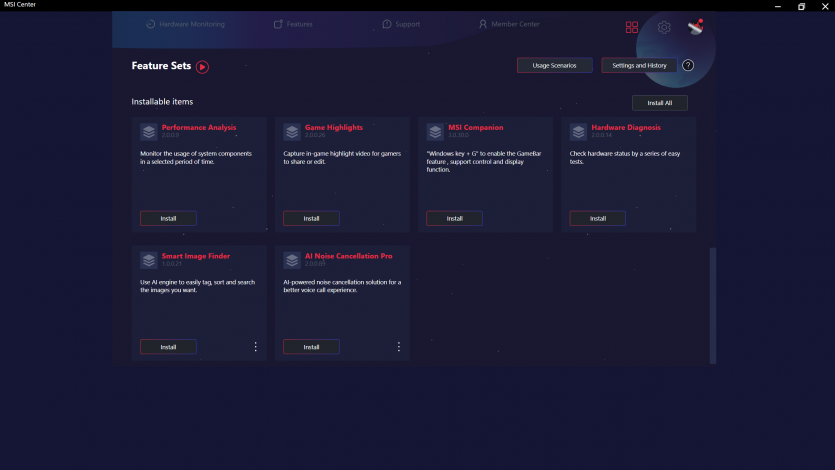Open the settings gear icon
Screen dimensions: 835x470
664,28
